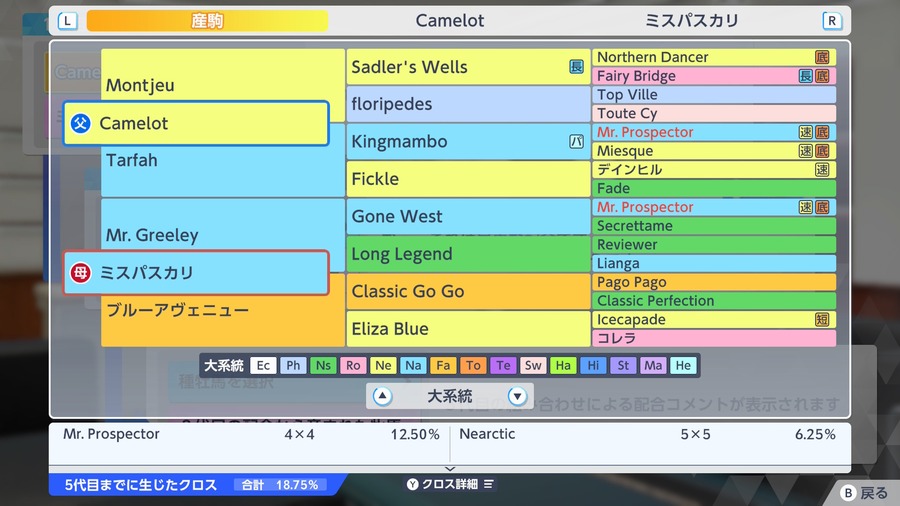This screenshot has height=506, width=900.
Task: Click the 短 trait icon on Icecapade
Action: click(x=822, y=320)
